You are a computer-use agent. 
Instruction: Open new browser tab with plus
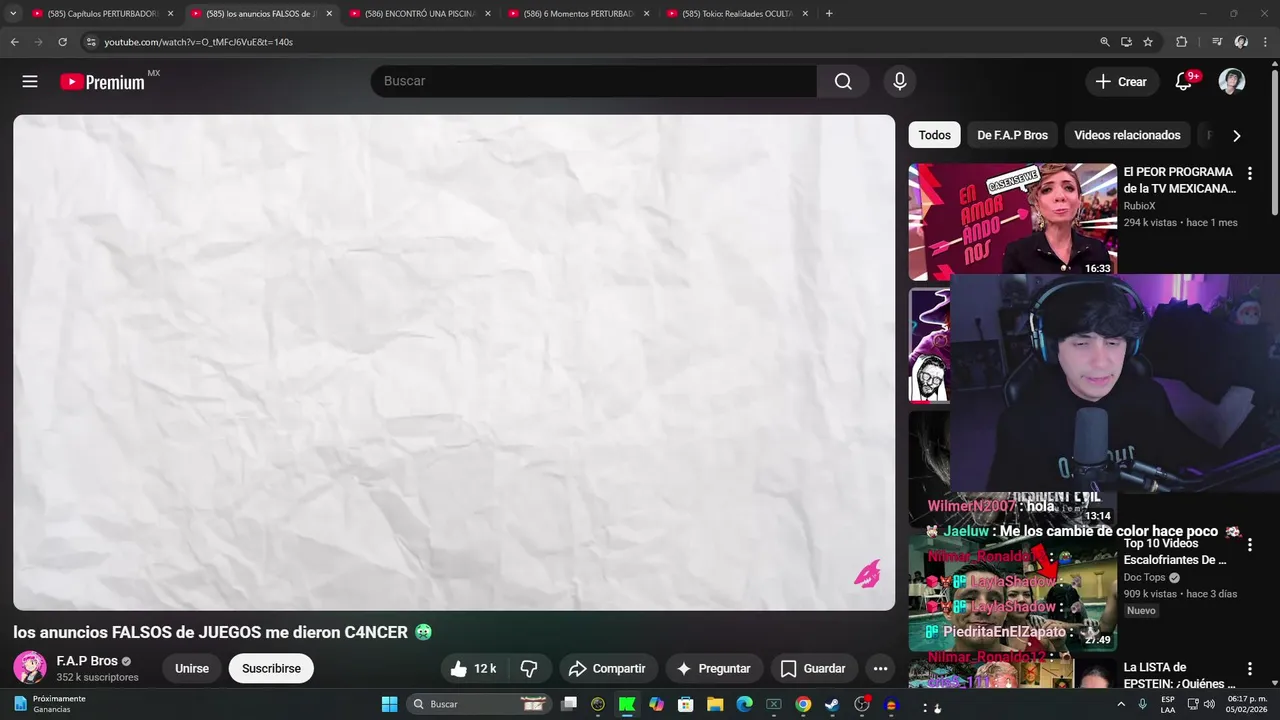(x=829, y=14)
